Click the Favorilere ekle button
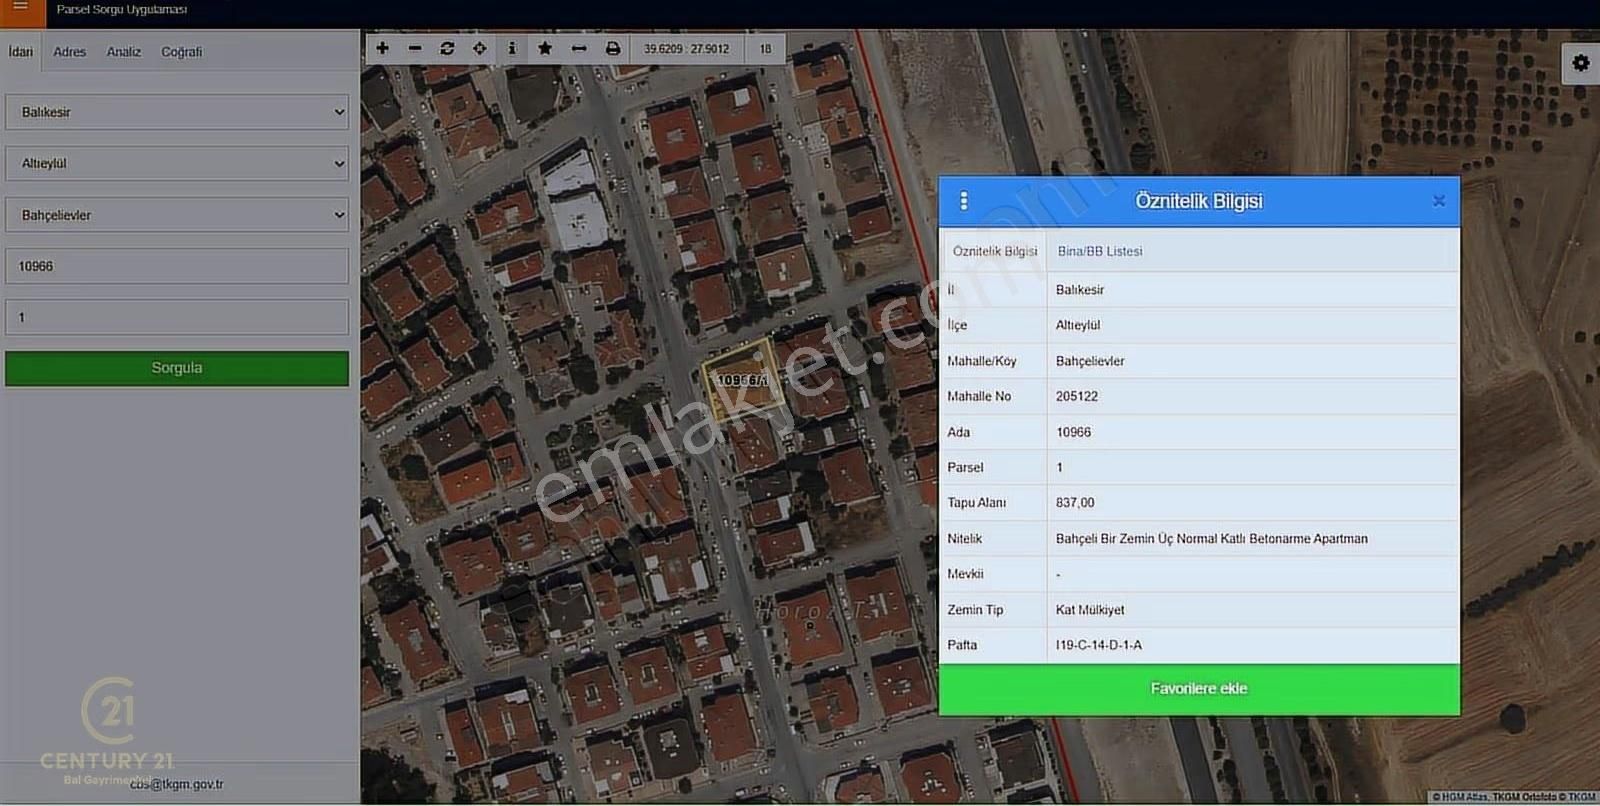 tap(1199, 689)
